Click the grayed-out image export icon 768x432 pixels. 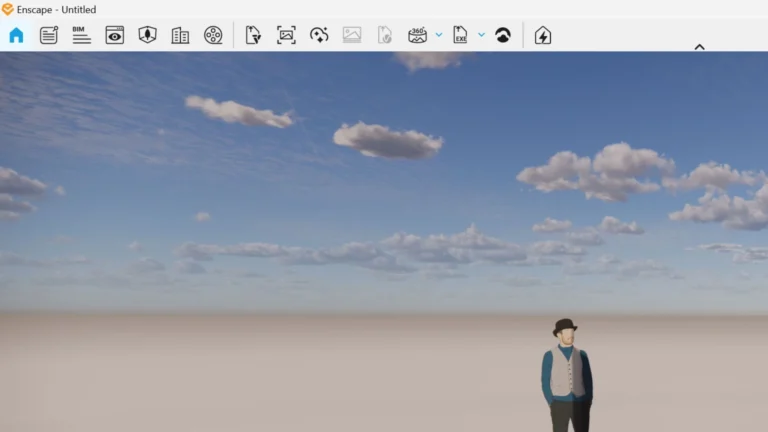click(352, 35)
